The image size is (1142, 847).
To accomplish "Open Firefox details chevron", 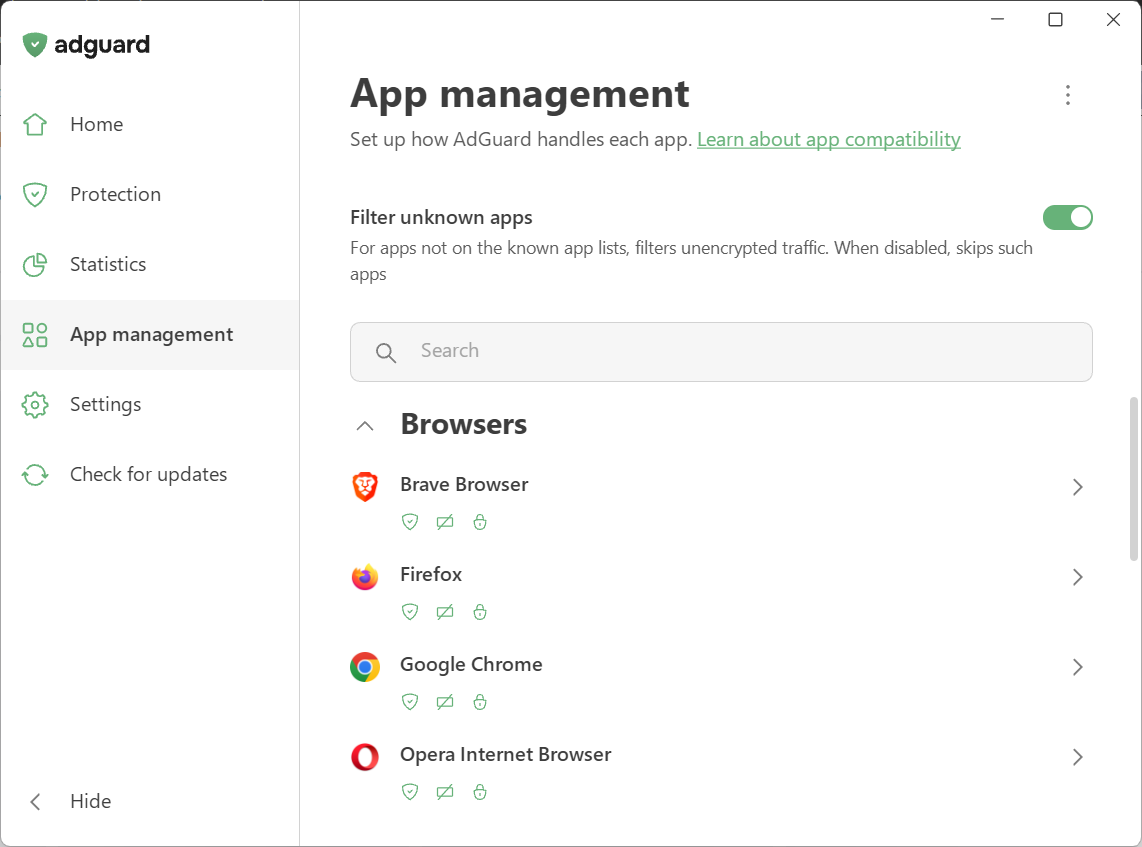I will click(x=1078, y=578).
